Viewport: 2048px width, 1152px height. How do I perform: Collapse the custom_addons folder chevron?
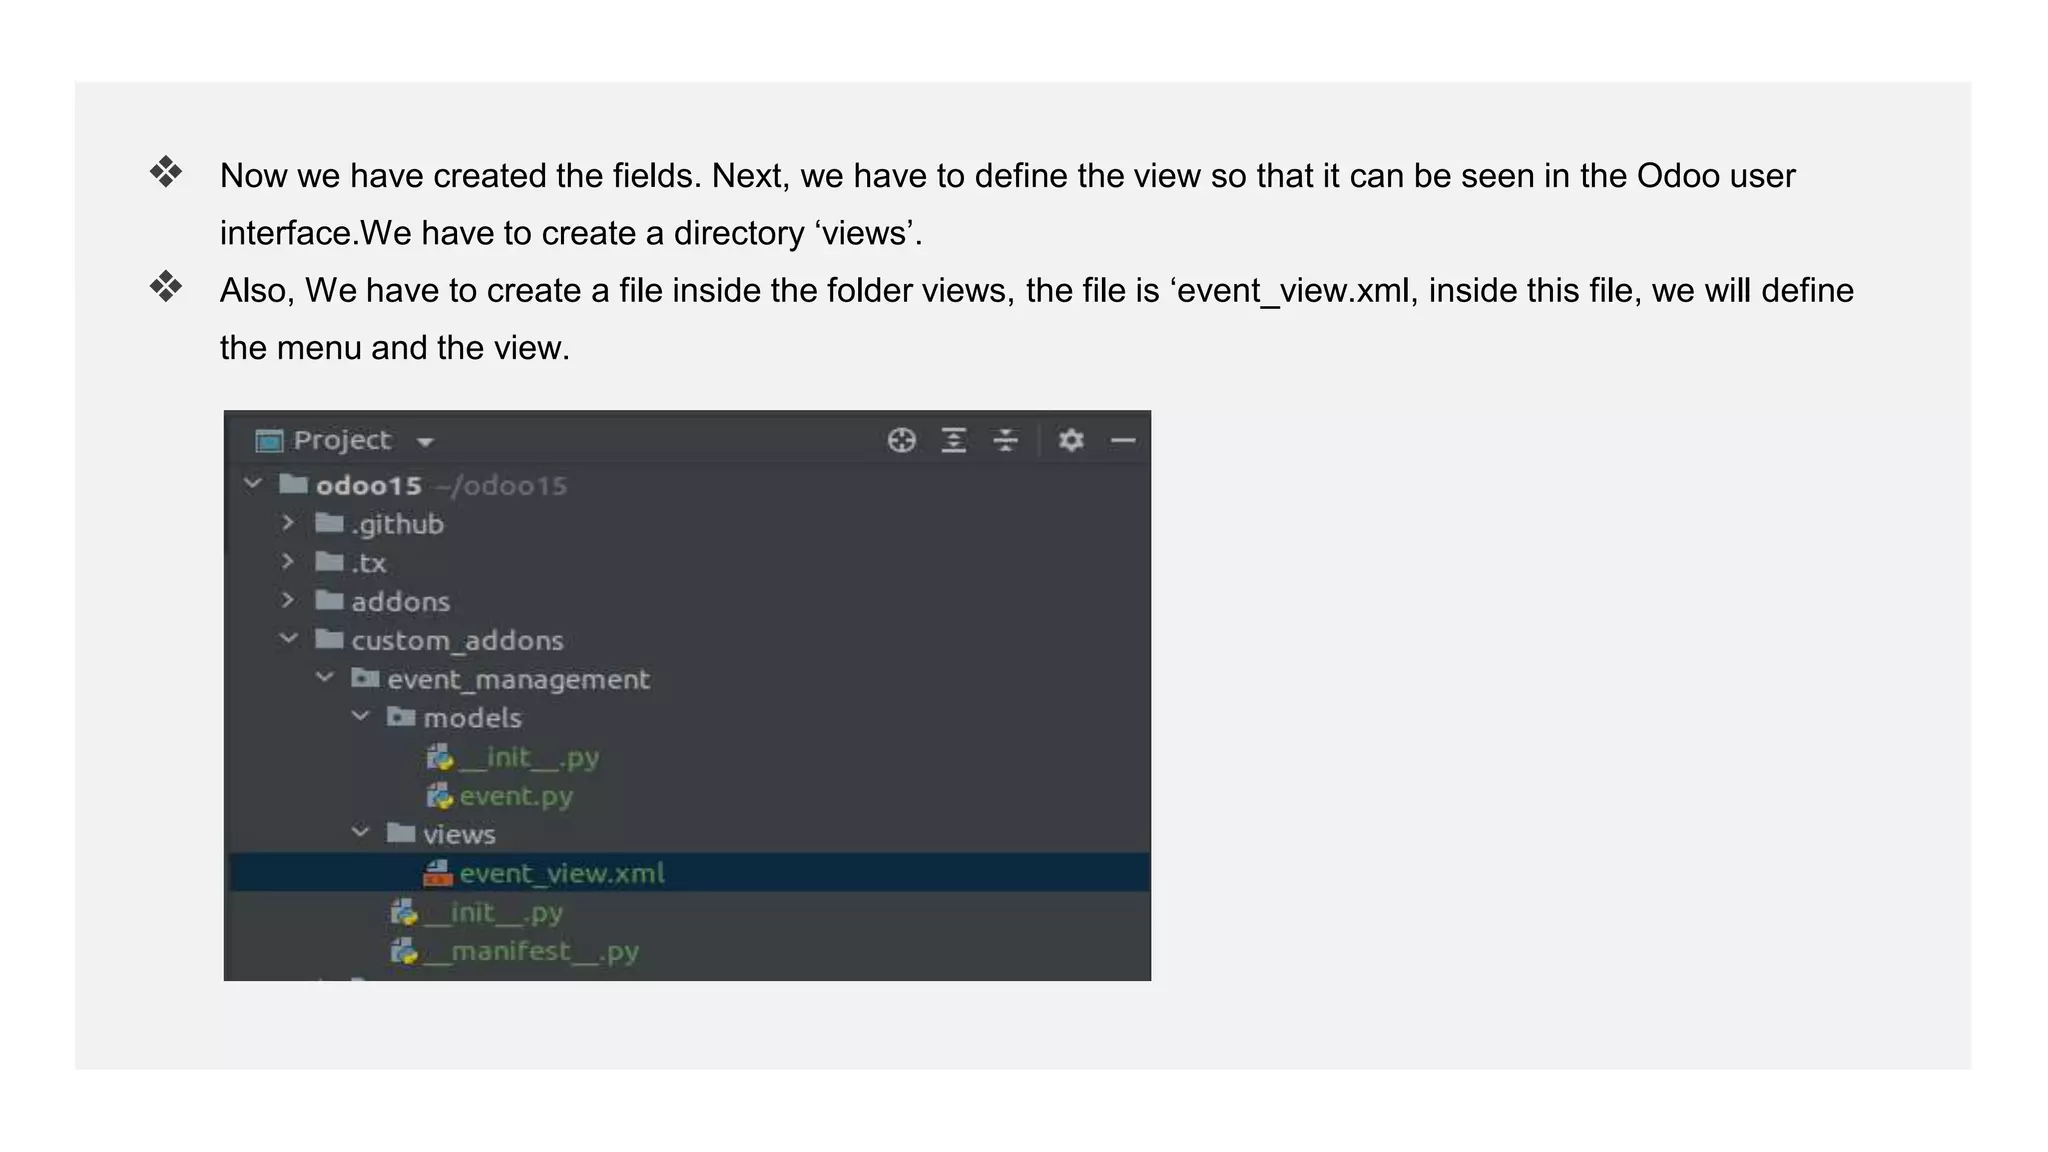tap(288, 639)
